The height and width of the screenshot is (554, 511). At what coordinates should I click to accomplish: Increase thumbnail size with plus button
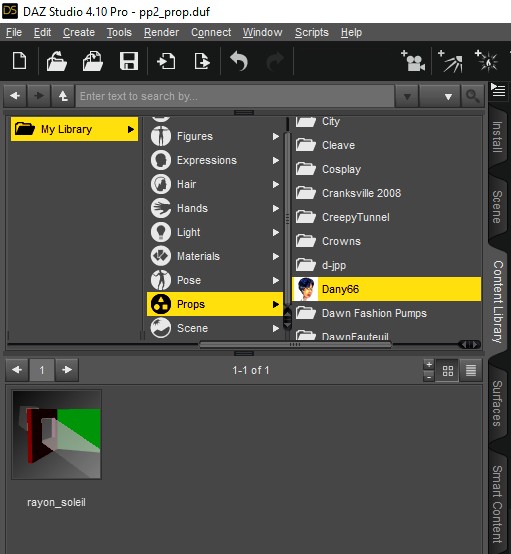tap(429, 365)
